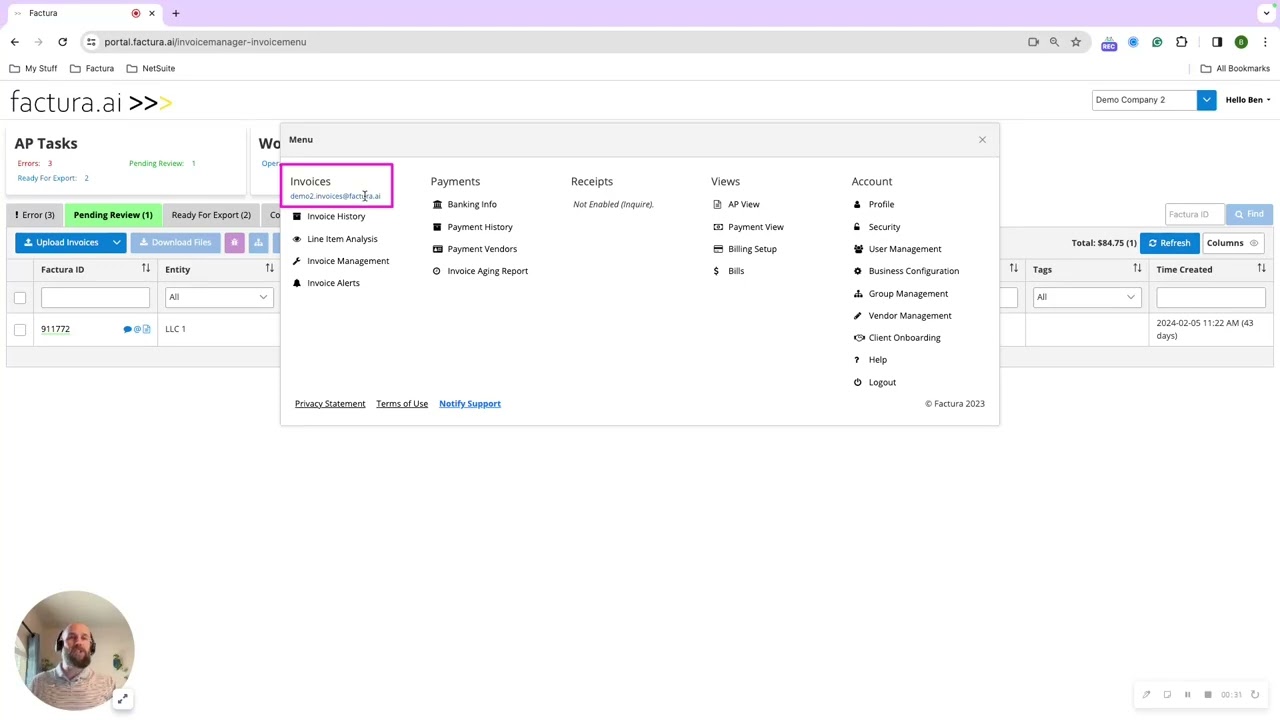This screenshot has width=1280, height=720.
Task: Switch to the Pending Review (1) tab
Action: [x=113, y=215]
